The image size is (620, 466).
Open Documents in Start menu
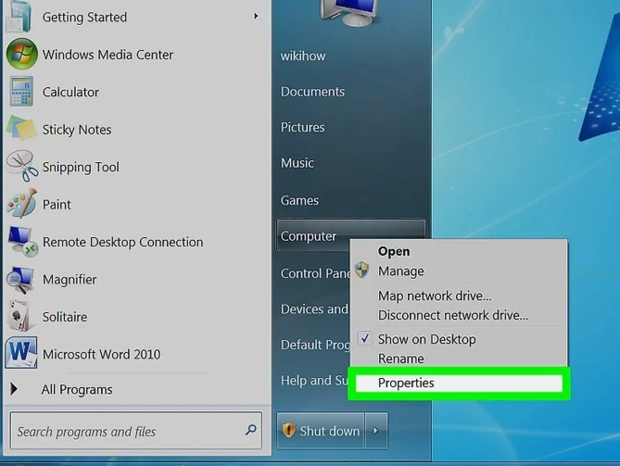tap(313, 92)
